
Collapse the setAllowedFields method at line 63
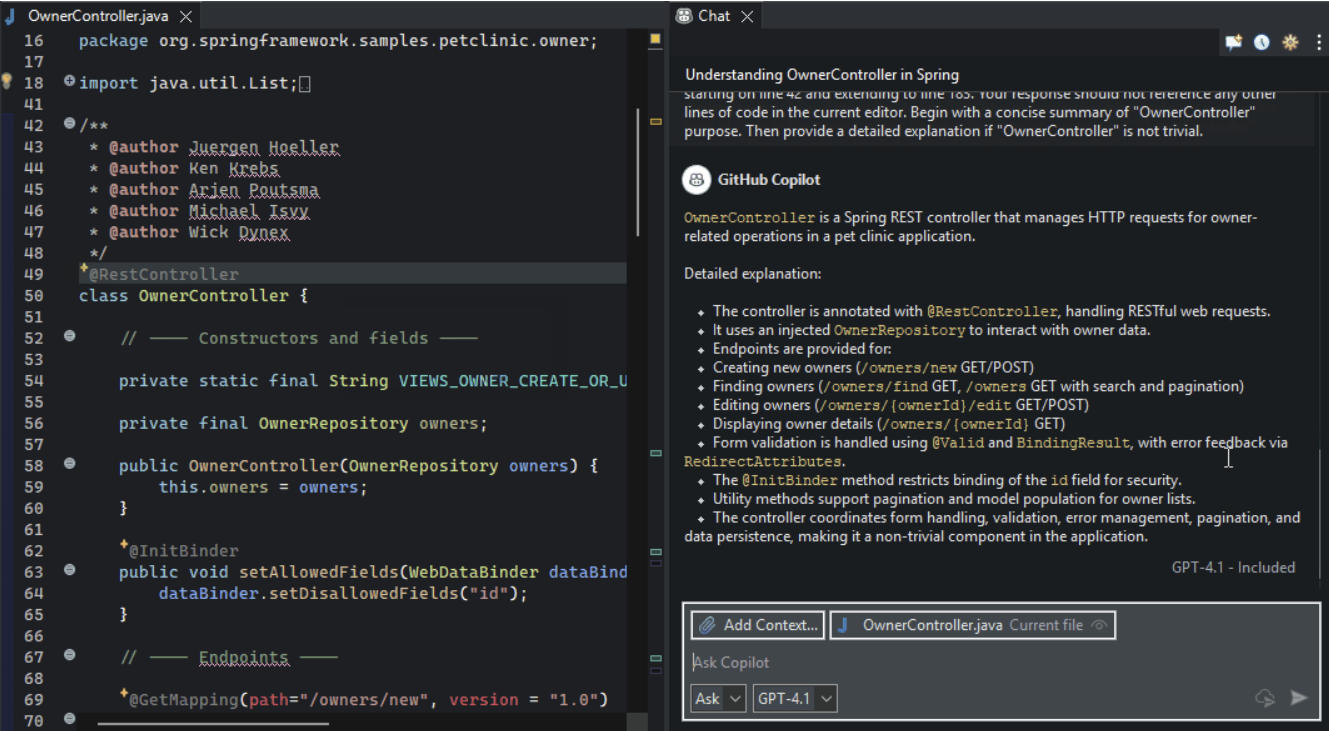(x=69, y=570)
